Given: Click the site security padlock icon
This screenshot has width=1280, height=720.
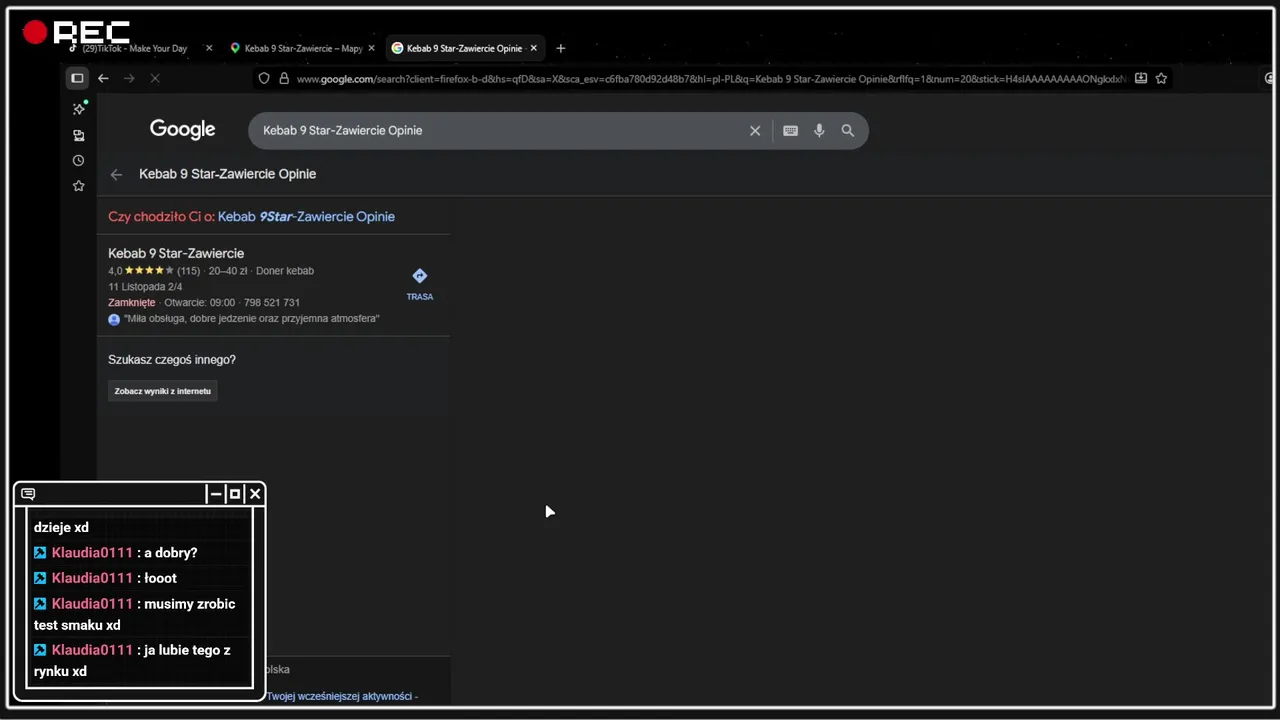Looking at the screenshot, I should coord(284,78).
